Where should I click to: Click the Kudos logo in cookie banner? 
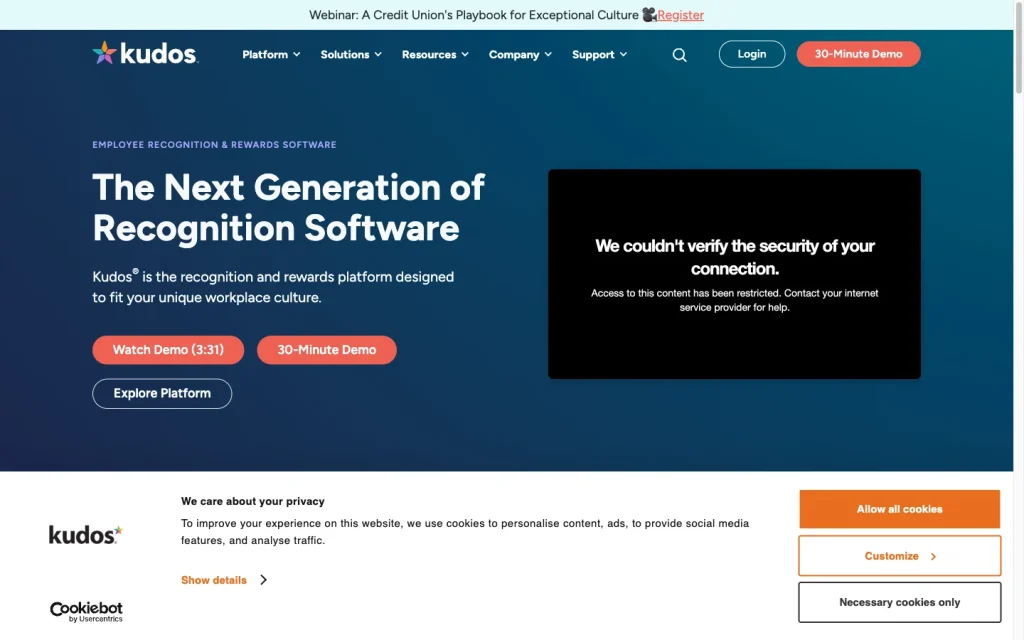click(x=86, y=535)
